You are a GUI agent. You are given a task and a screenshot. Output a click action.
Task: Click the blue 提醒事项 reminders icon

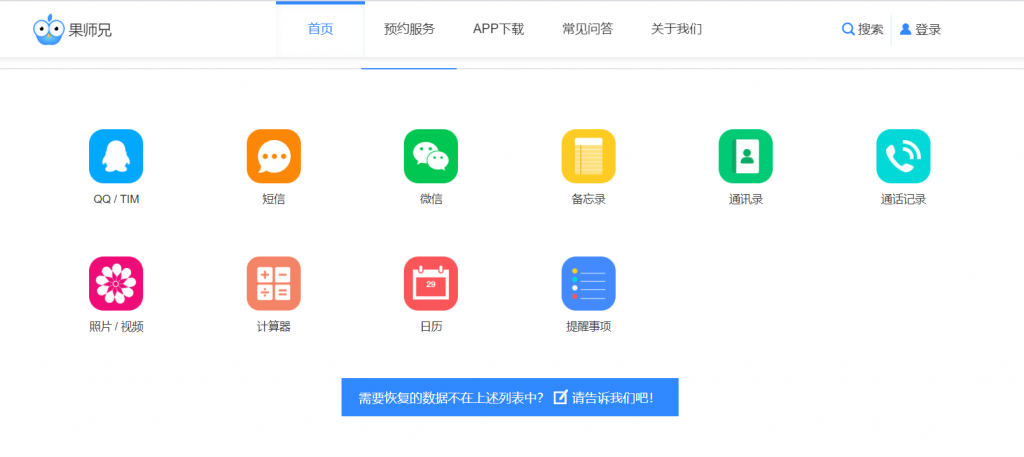coord(588,283)
